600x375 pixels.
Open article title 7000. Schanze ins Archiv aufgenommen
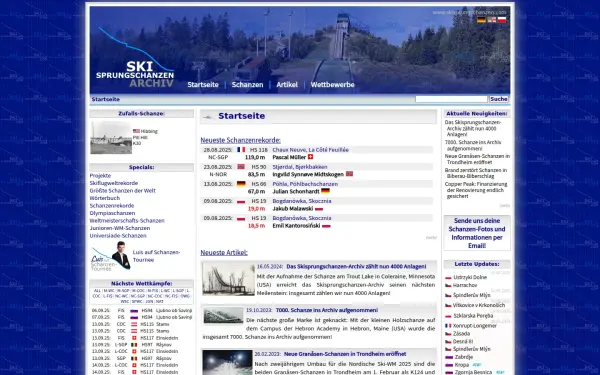tap(327, 310)
